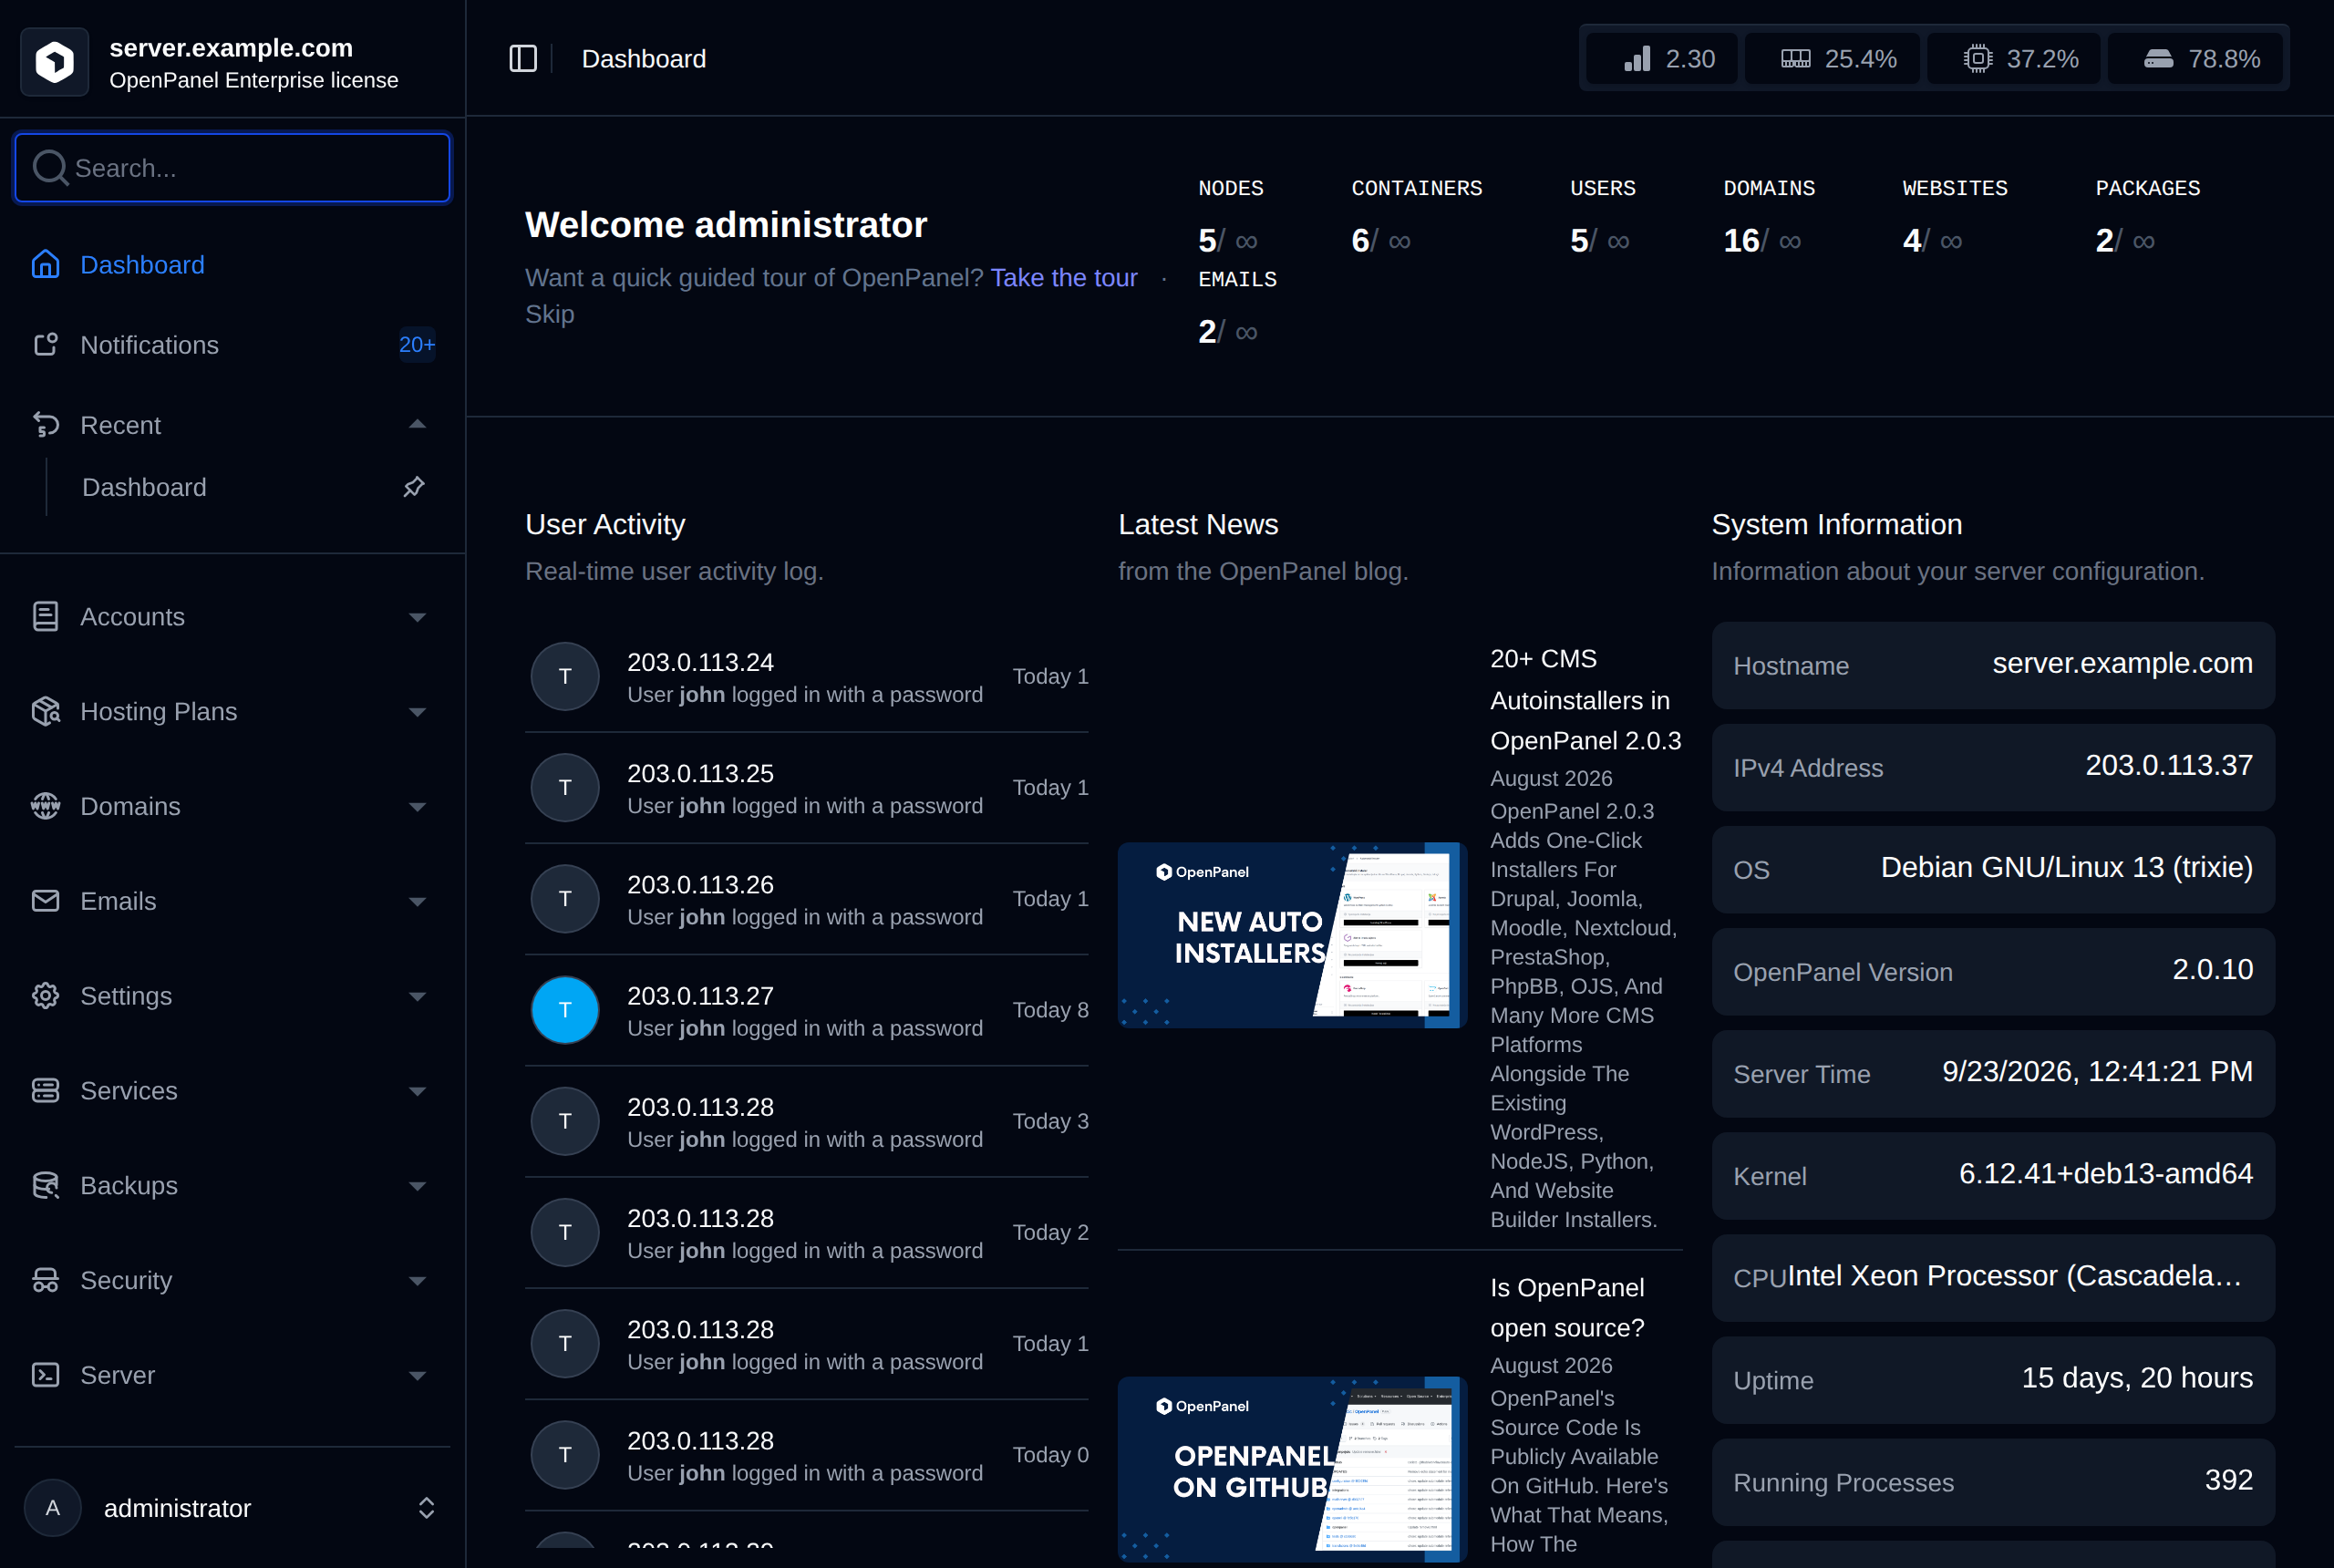2334x1568 pixels.
Task: Expand the Services menu arrow
Action: [417, 1091]
